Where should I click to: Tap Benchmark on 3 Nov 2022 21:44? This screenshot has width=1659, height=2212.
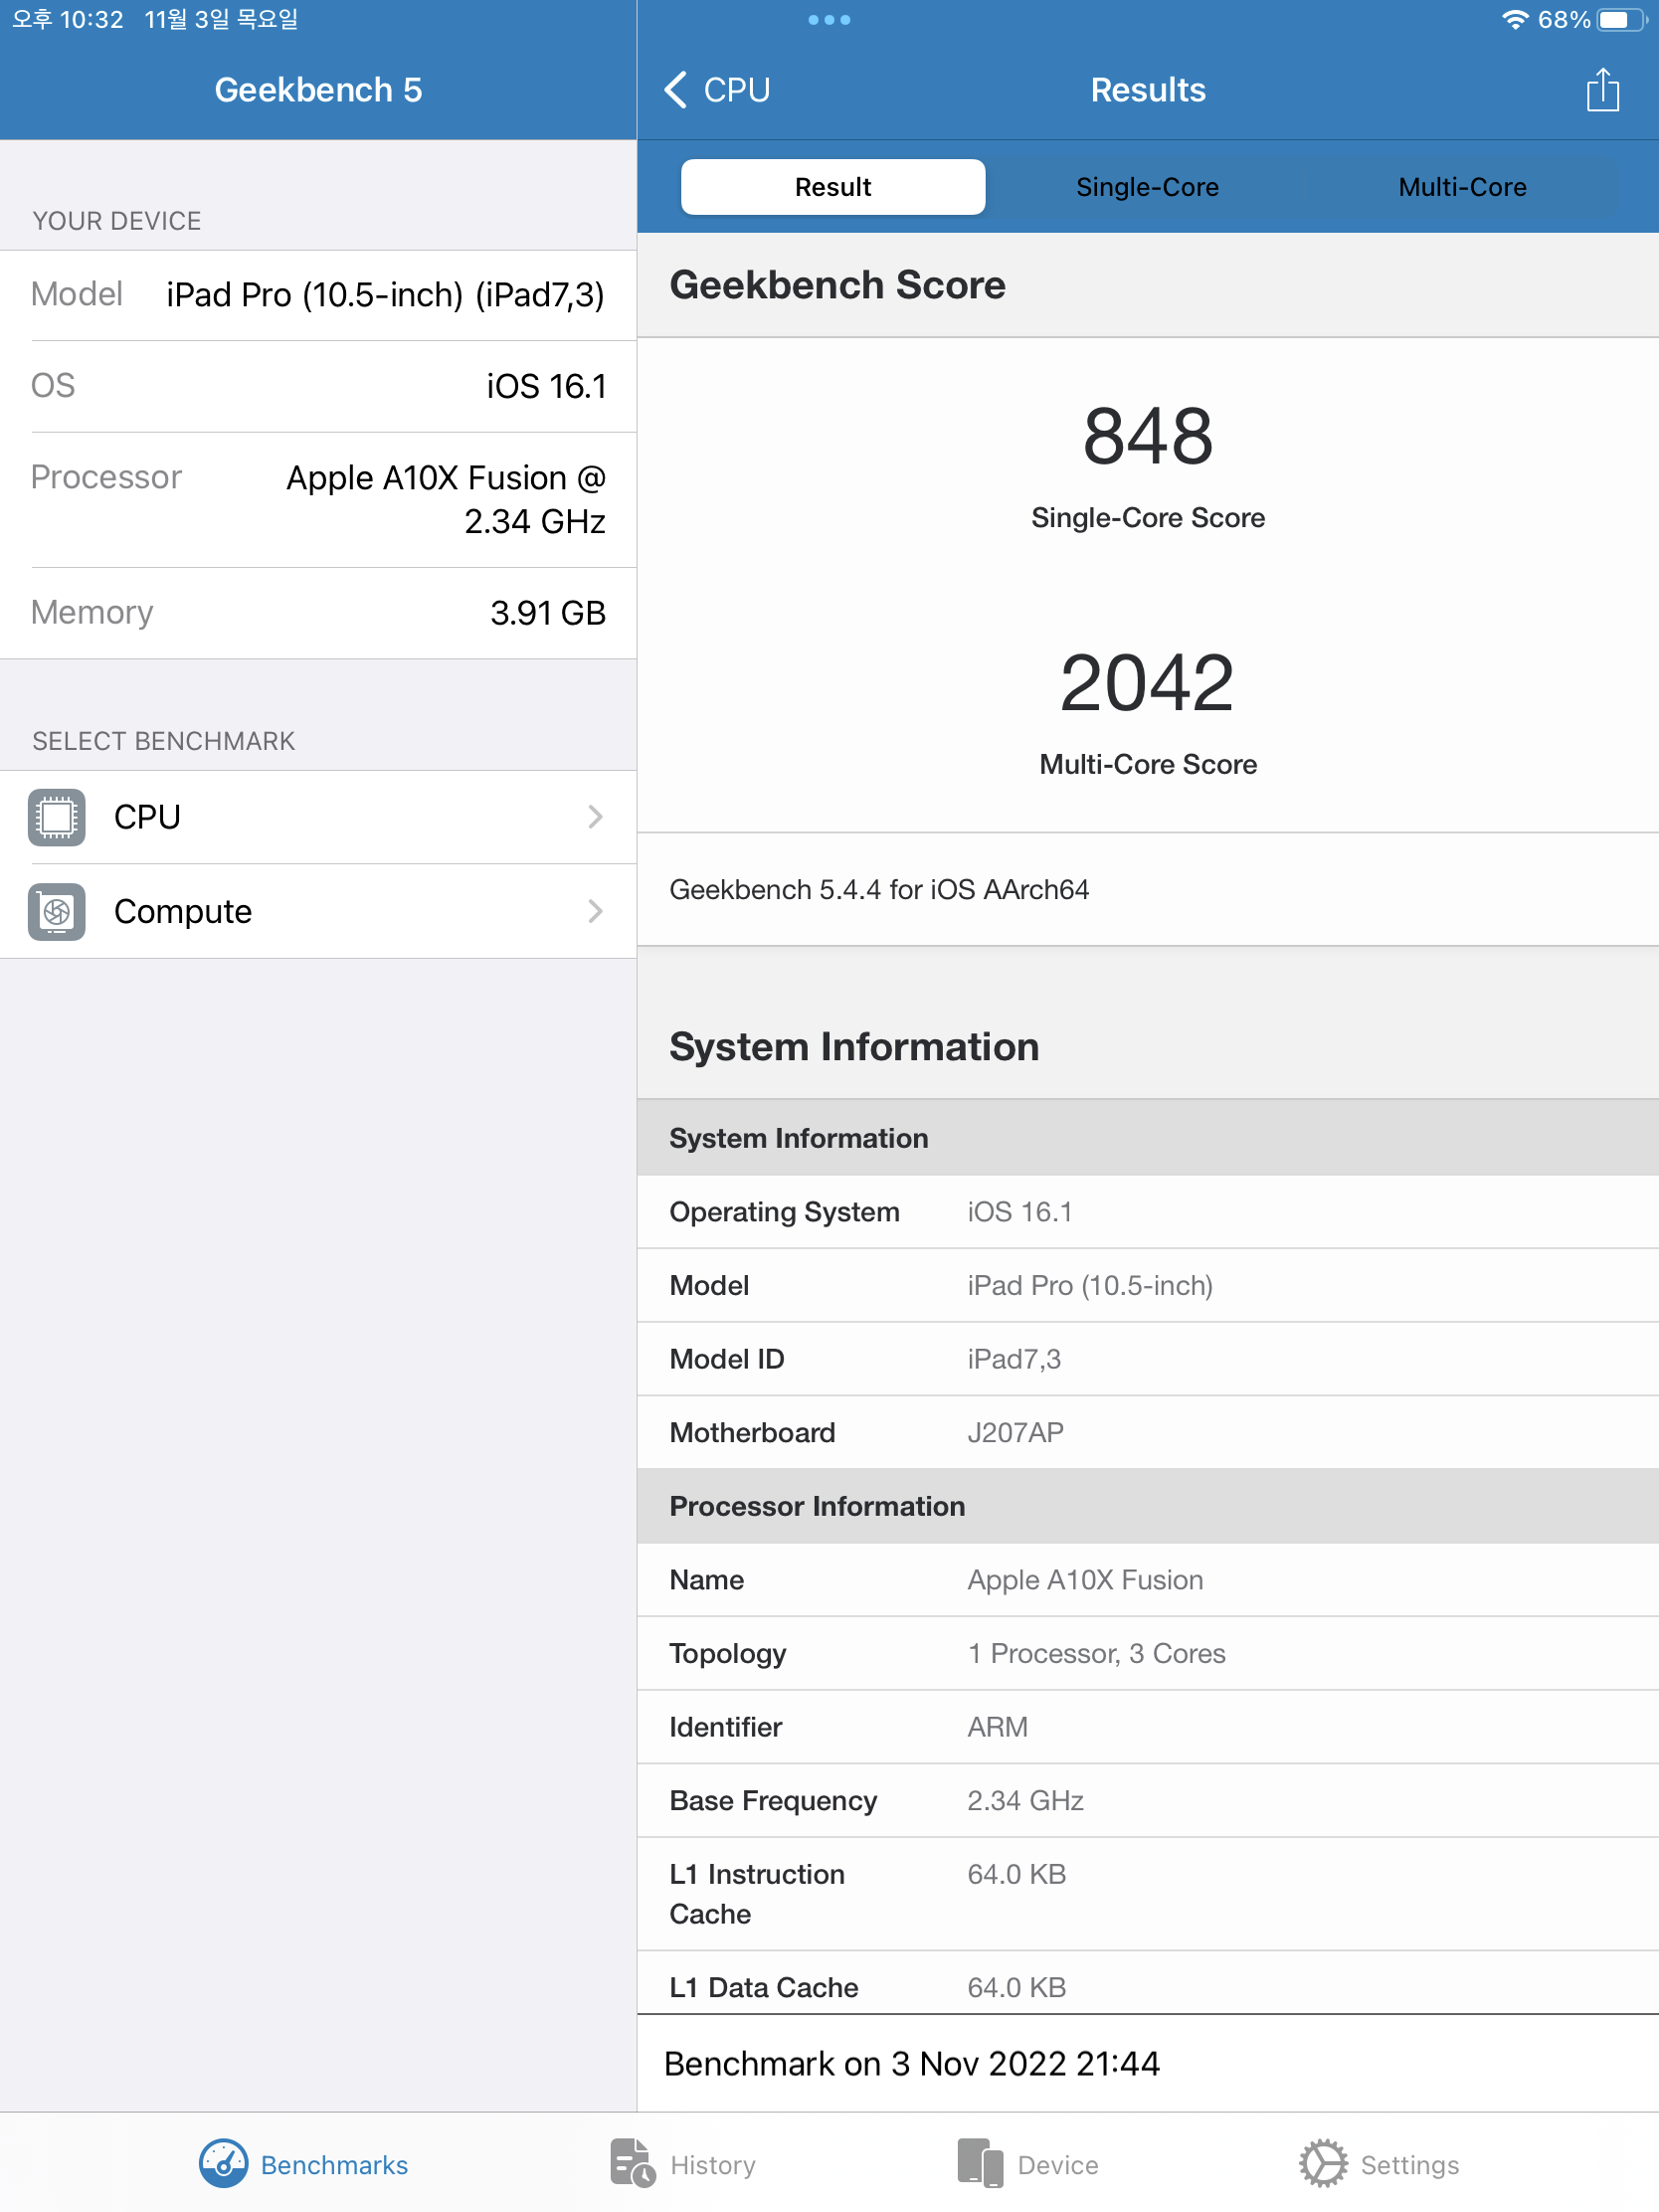[911, 2064]
